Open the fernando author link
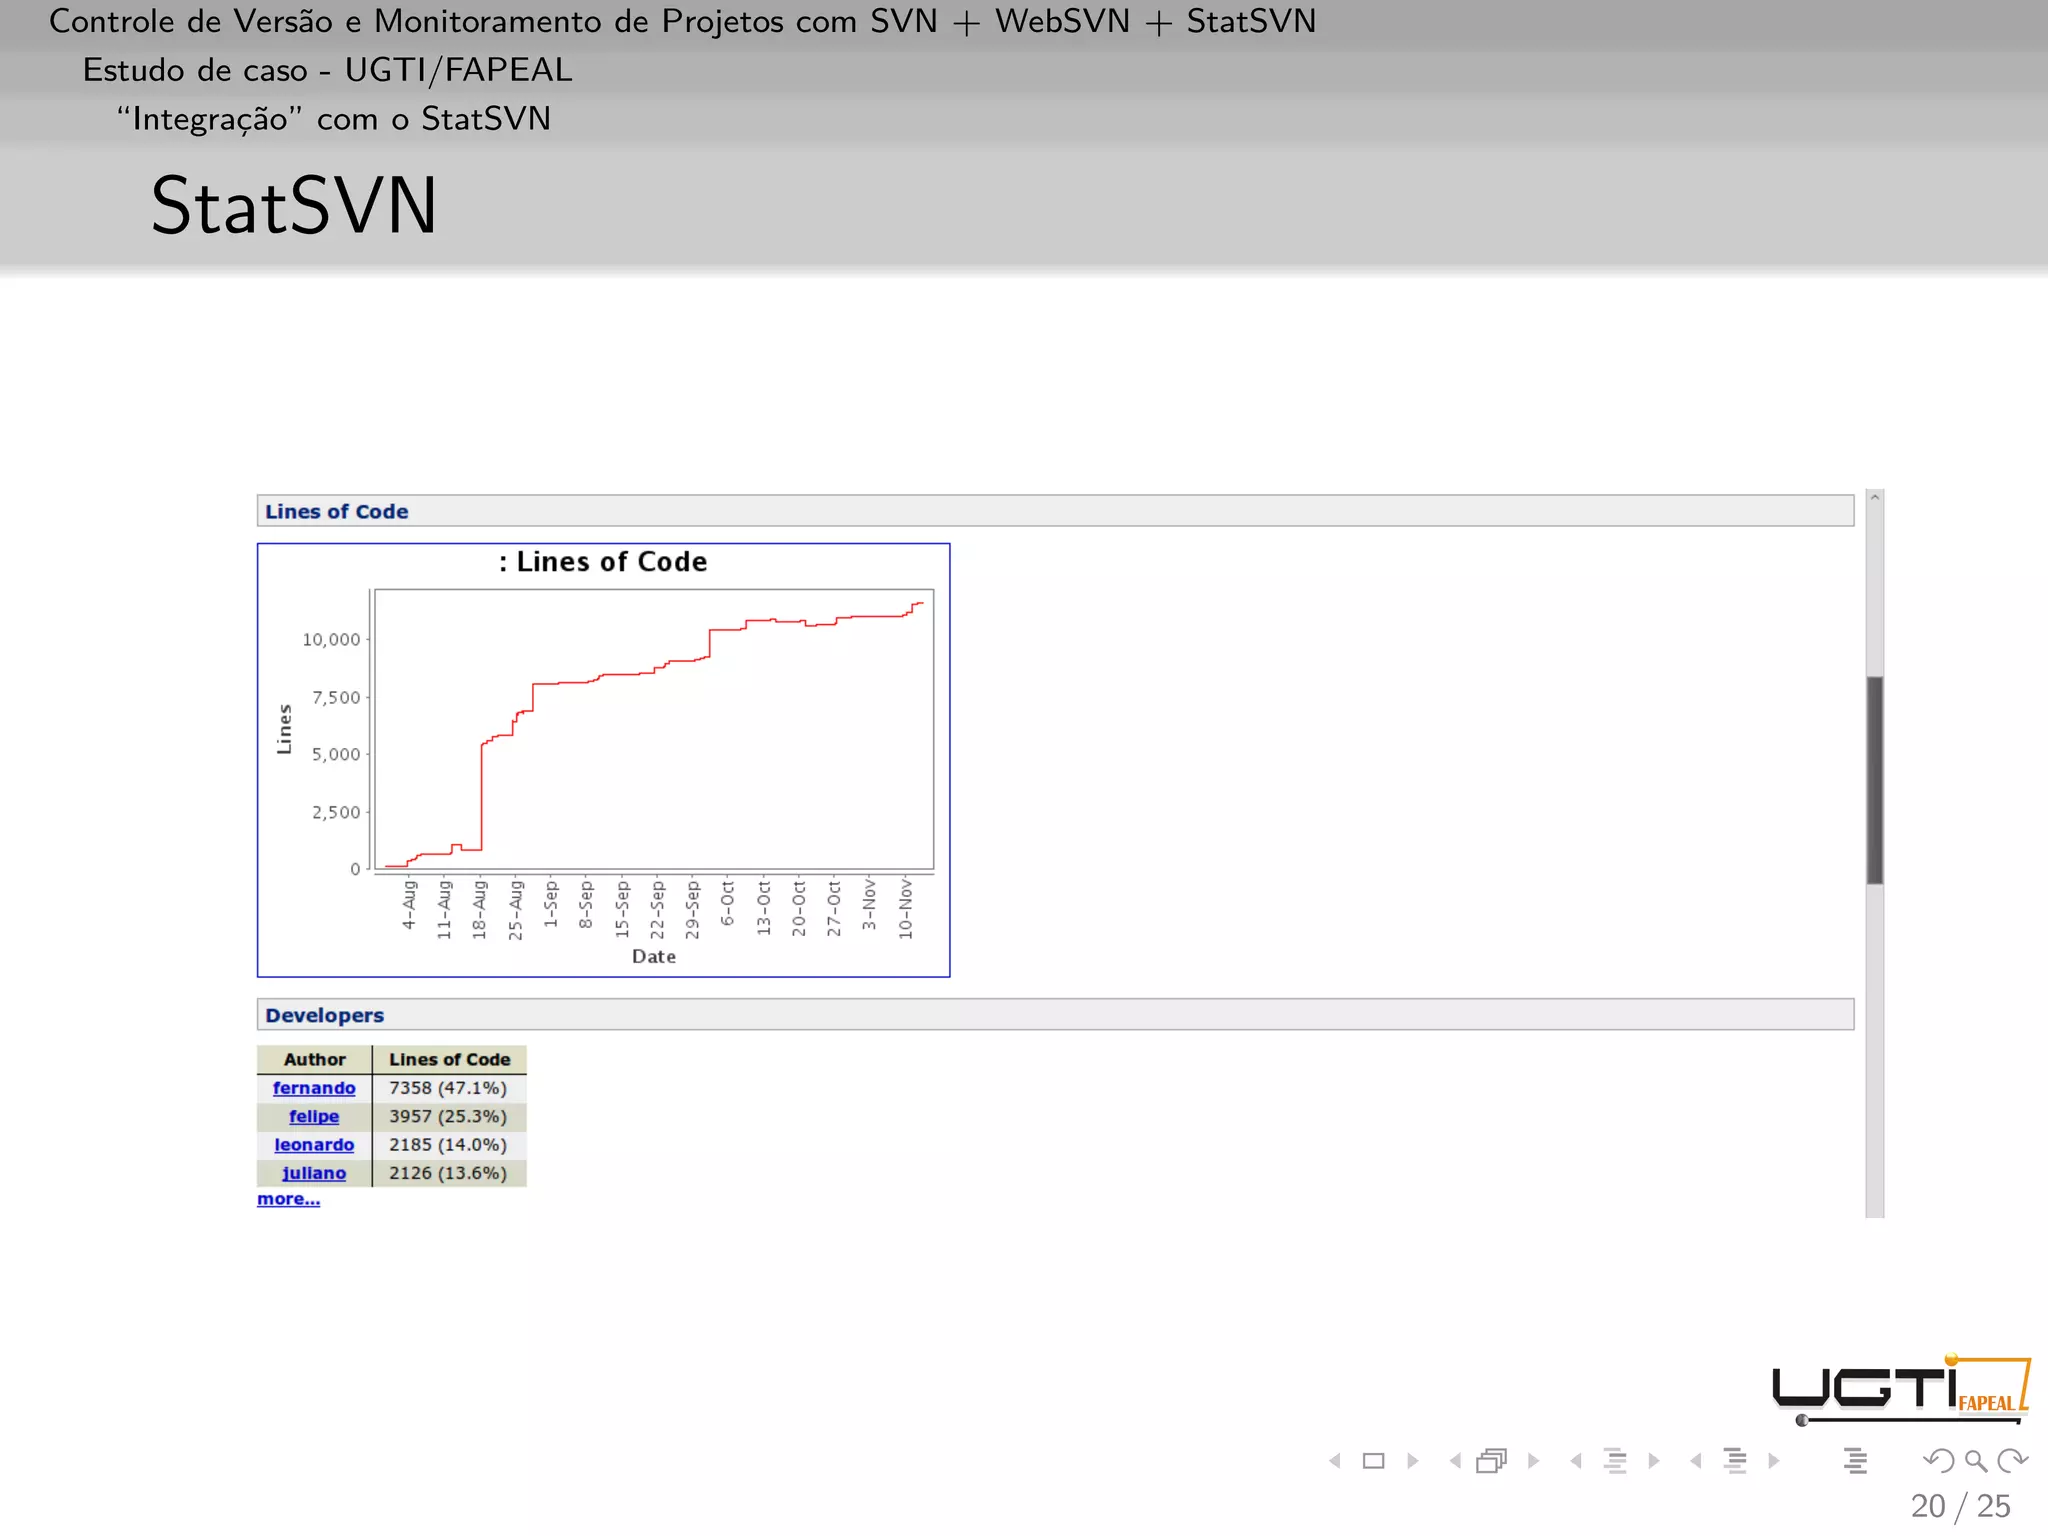2048x1536 pixels. tap(314, 1088)
